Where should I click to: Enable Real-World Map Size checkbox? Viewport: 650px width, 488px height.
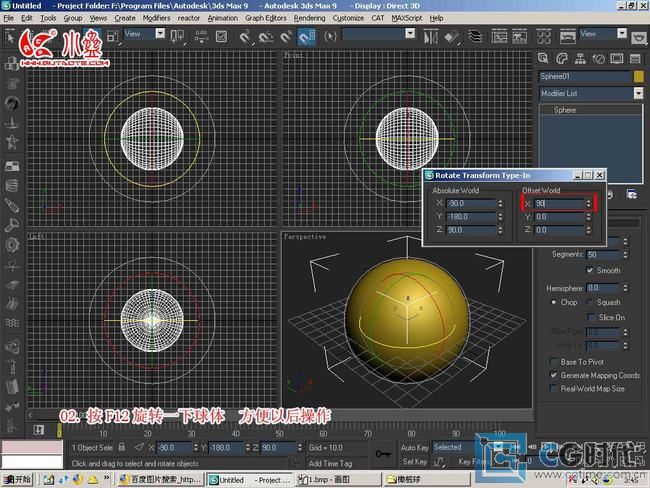(x=553, y=388)
